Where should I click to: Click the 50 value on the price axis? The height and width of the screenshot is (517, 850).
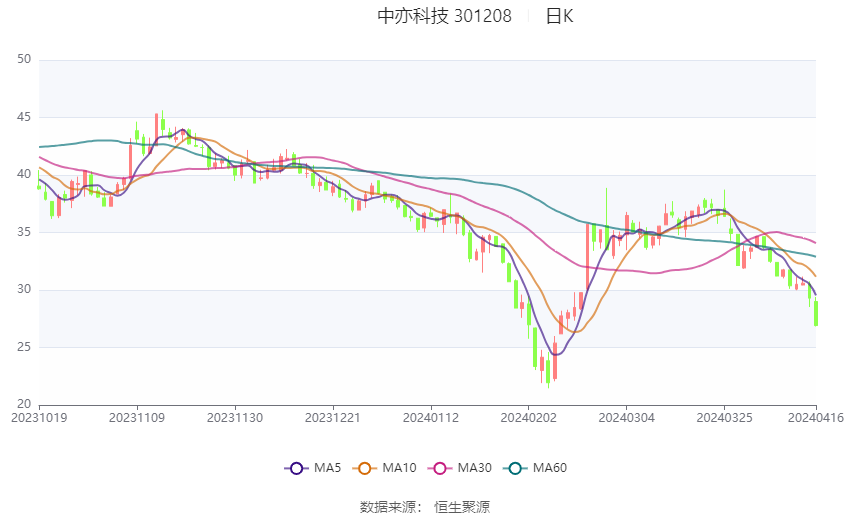[x=25, y=60]
